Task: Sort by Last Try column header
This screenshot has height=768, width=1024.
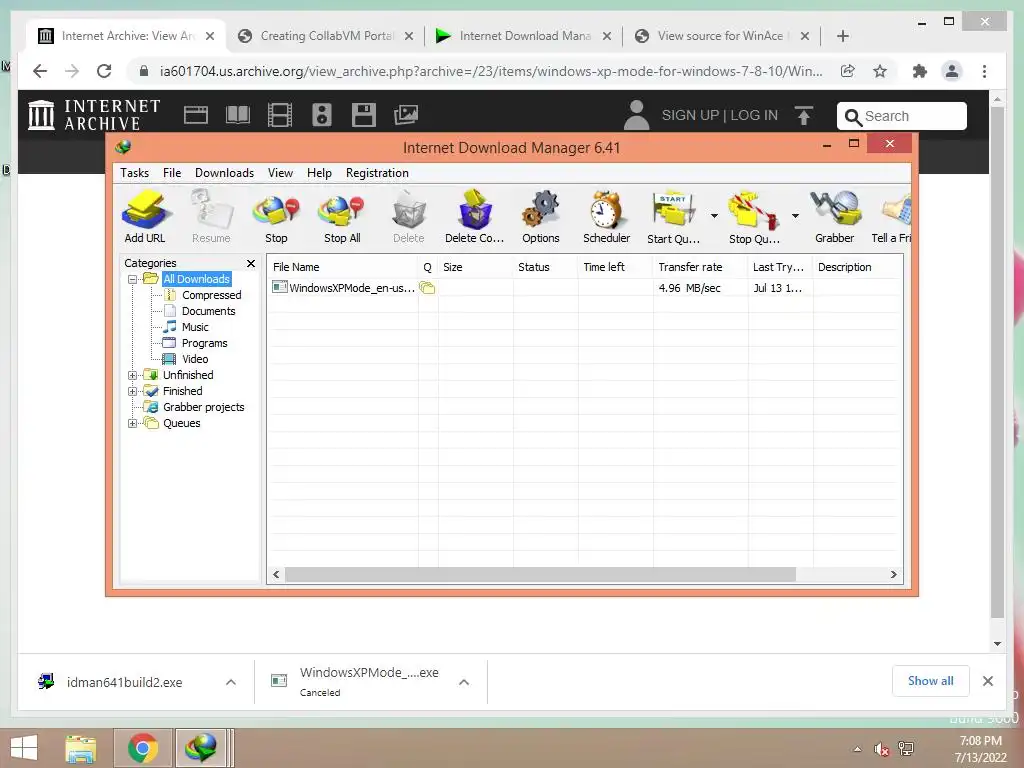Action: (780, 267)
